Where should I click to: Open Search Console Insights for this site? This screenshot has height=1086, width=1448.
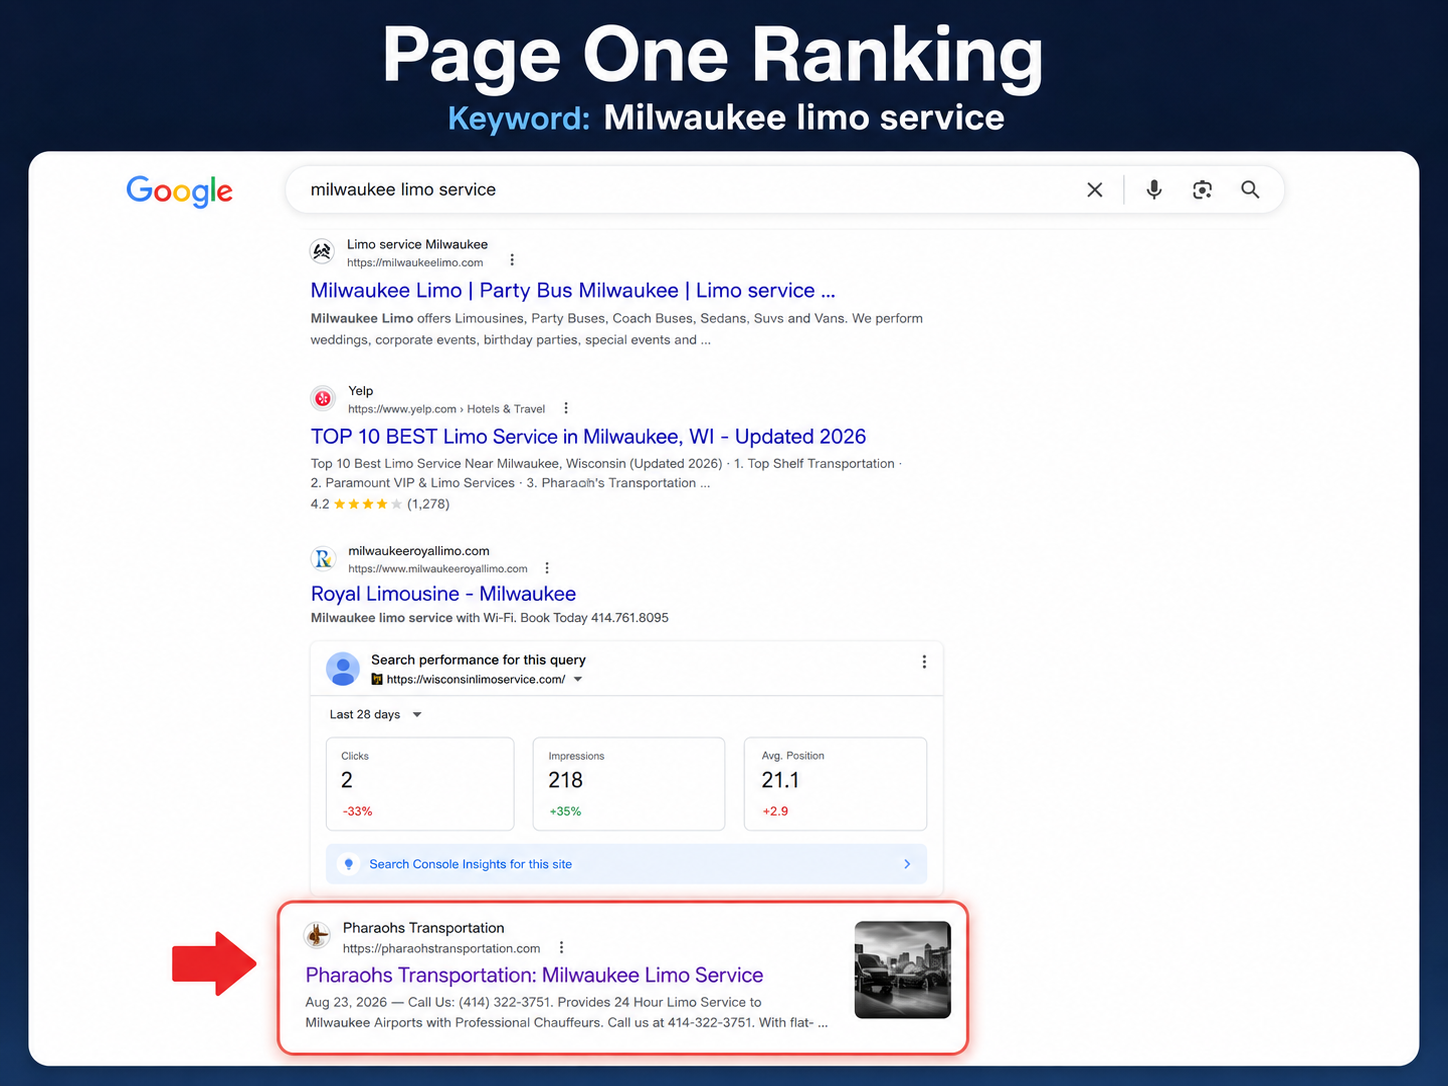pyautogui.click(x=626, y=864)
